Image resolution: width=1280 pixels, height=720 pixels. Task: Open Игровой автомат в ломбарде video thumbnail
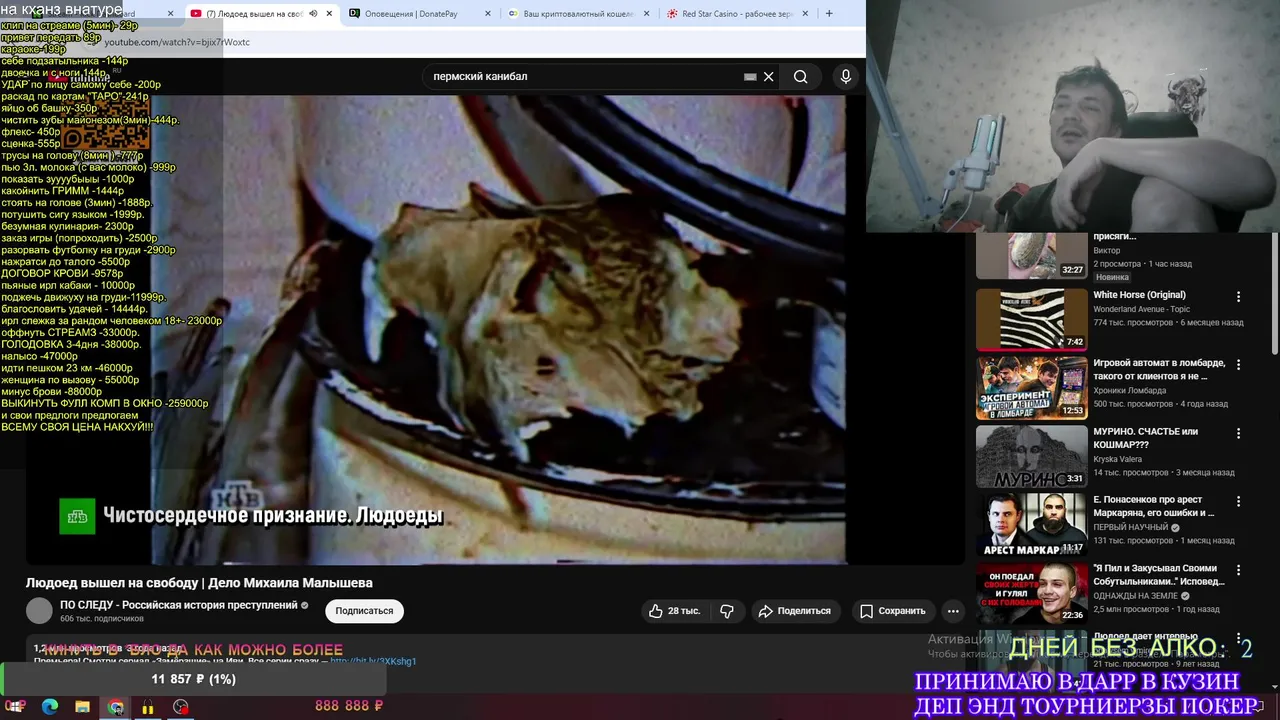(1031, 388)
